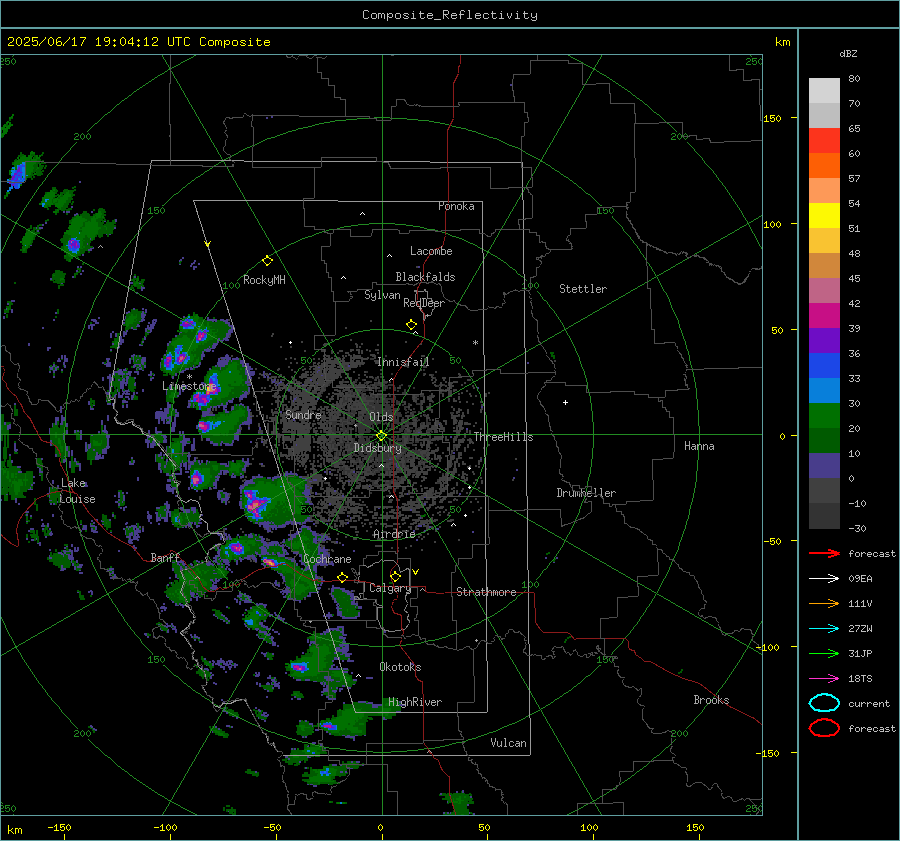Click the Vulcan town label
Viewport: 900px width, 841px height.
pos(508,743)
